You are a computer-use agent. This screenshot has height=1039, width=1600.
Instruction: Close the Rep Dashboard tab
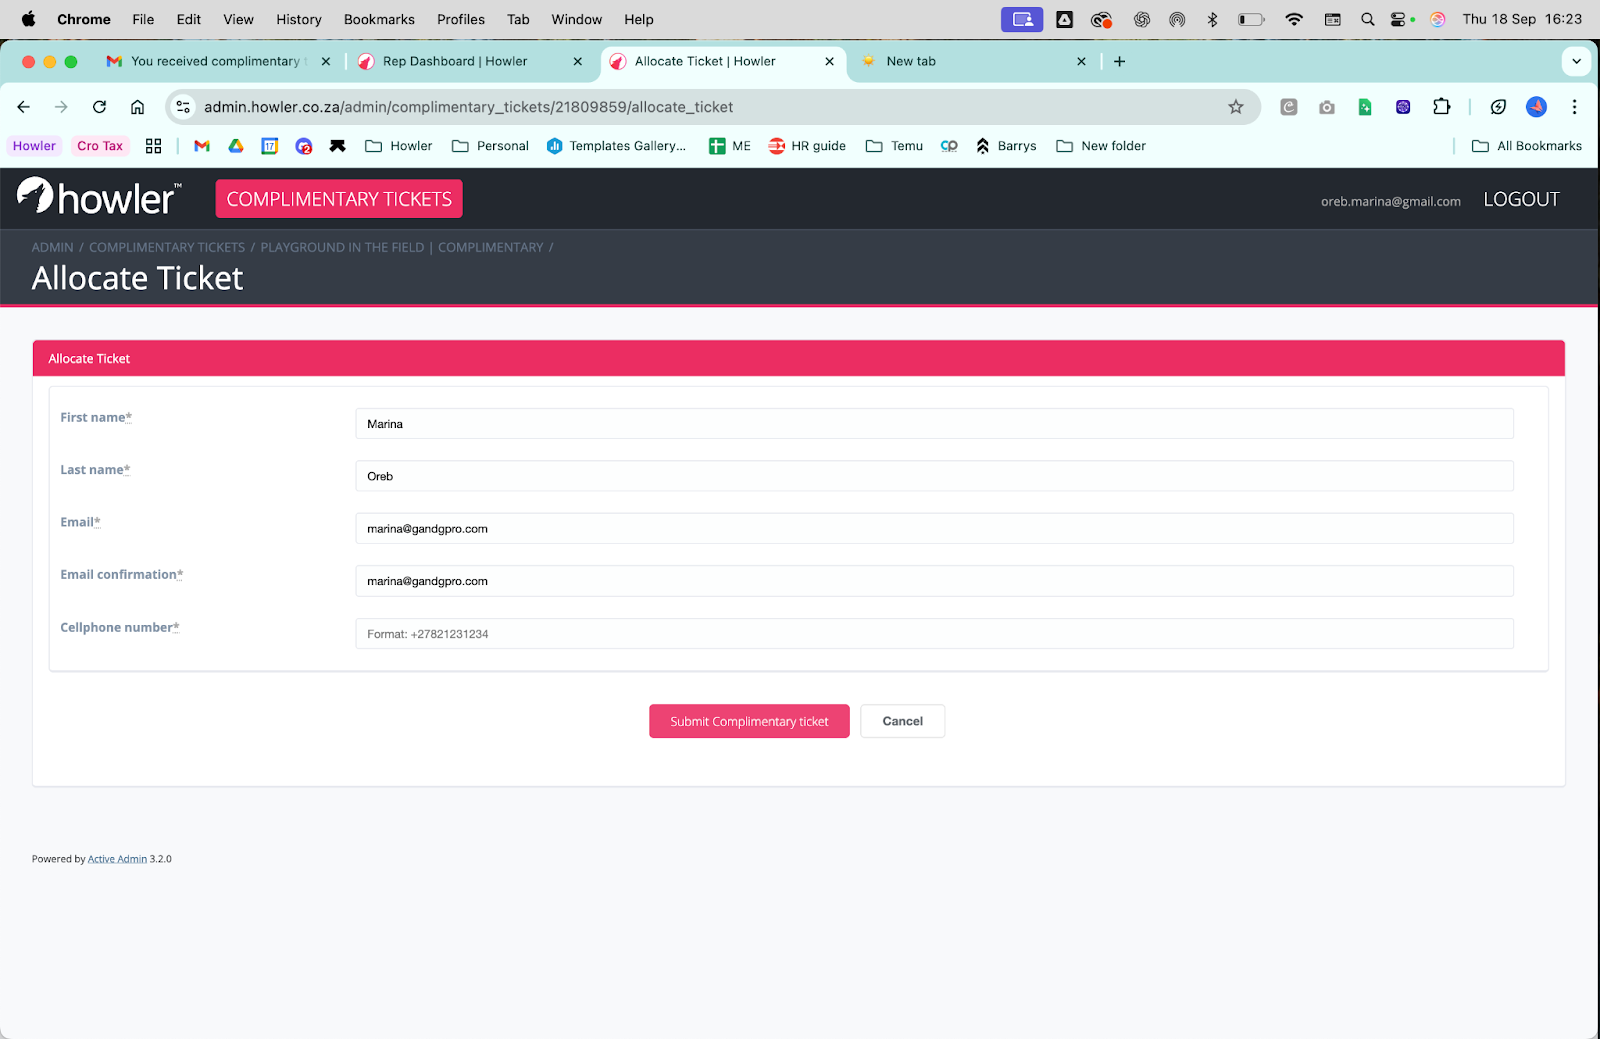click(x=577, y=61)
